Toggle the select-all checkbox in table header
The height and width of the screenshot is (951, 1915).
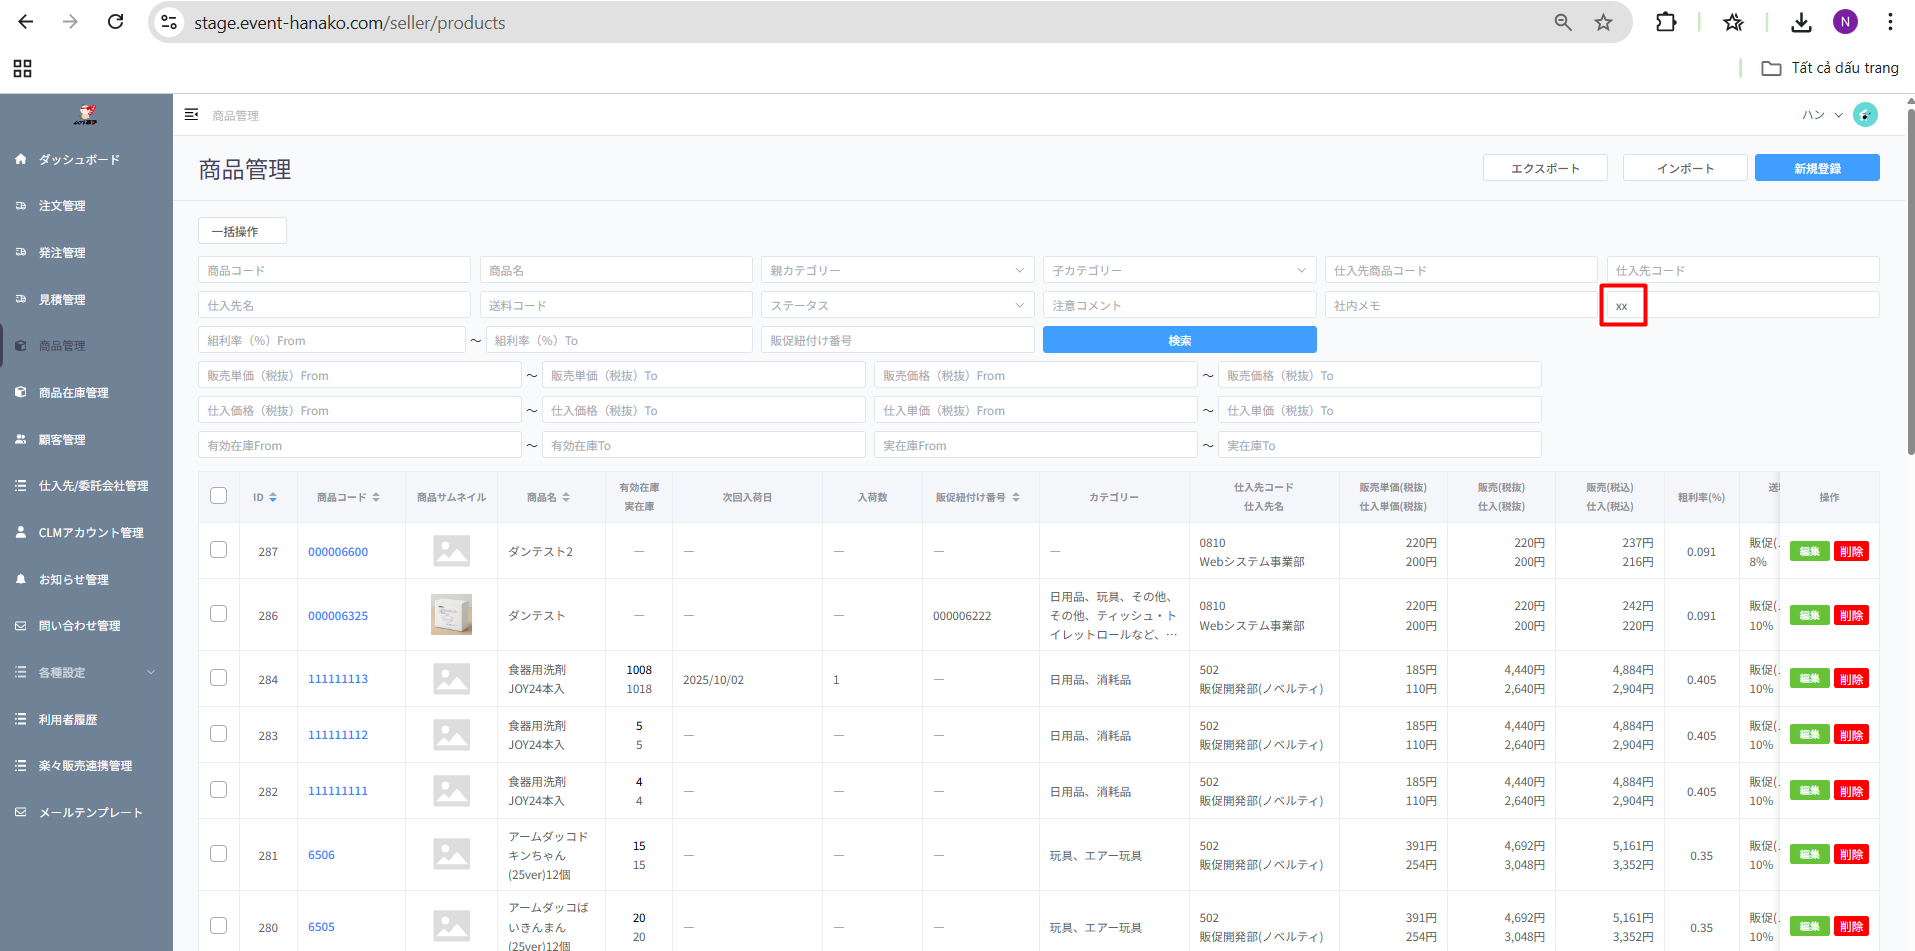coord(219,496)
